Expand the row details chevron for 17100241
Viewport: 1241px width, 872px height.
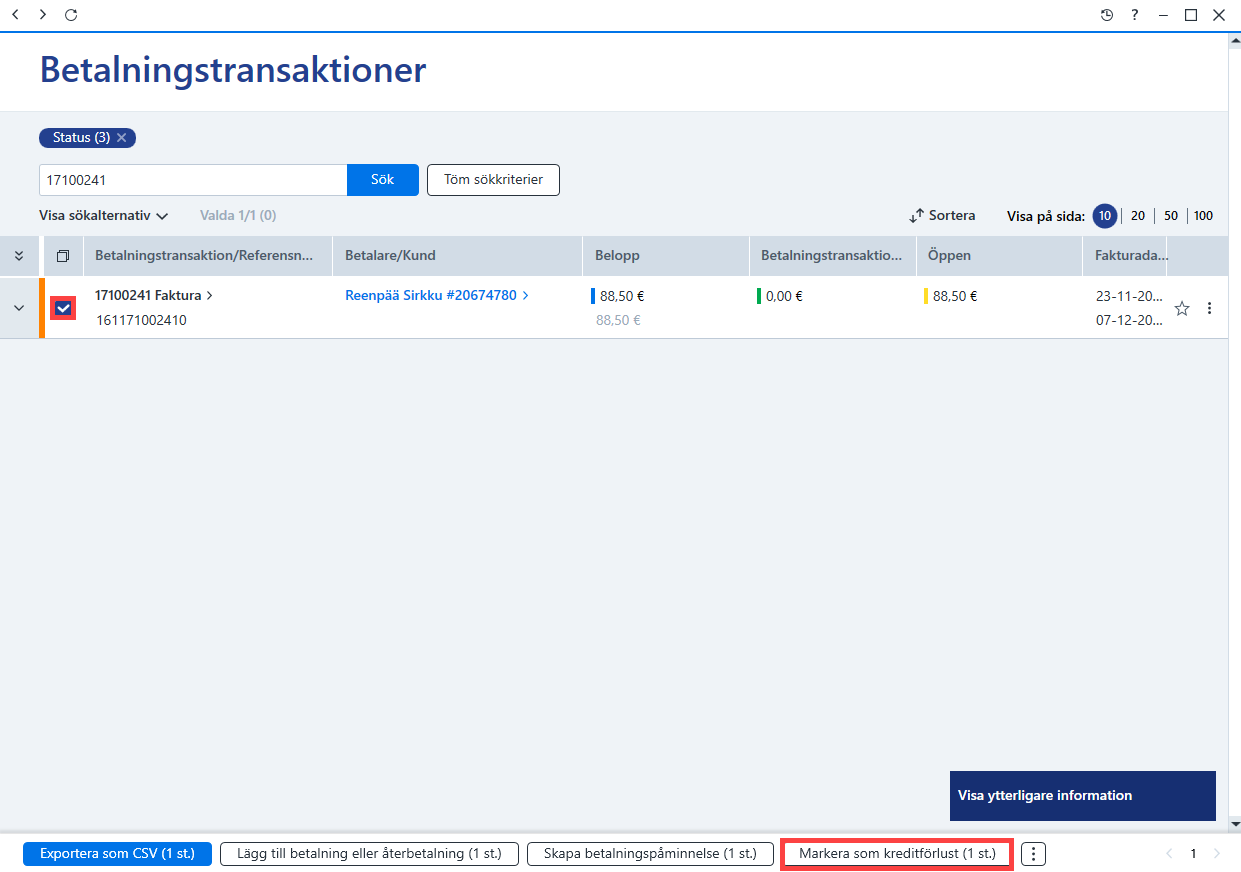[18, 308]
